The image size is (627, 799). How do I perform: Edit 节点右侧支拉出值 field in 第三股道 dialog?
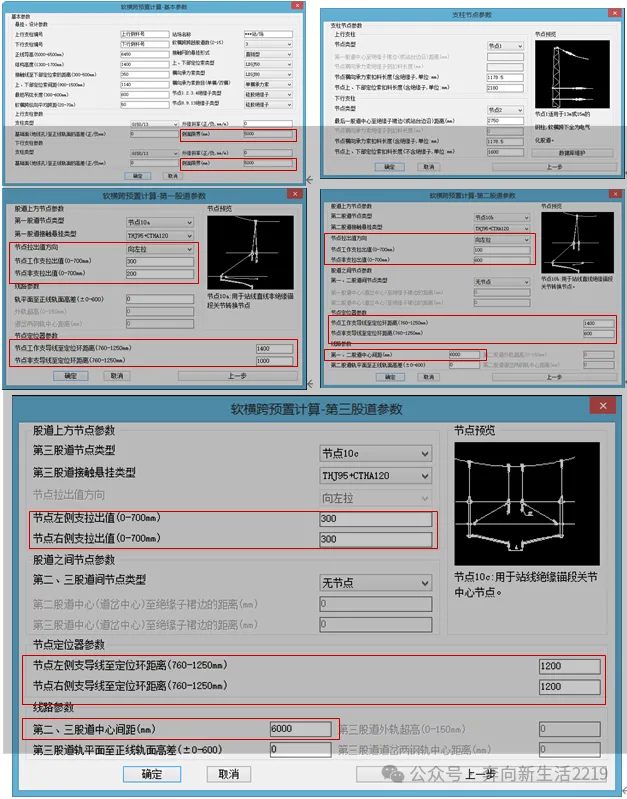point(376,539)
